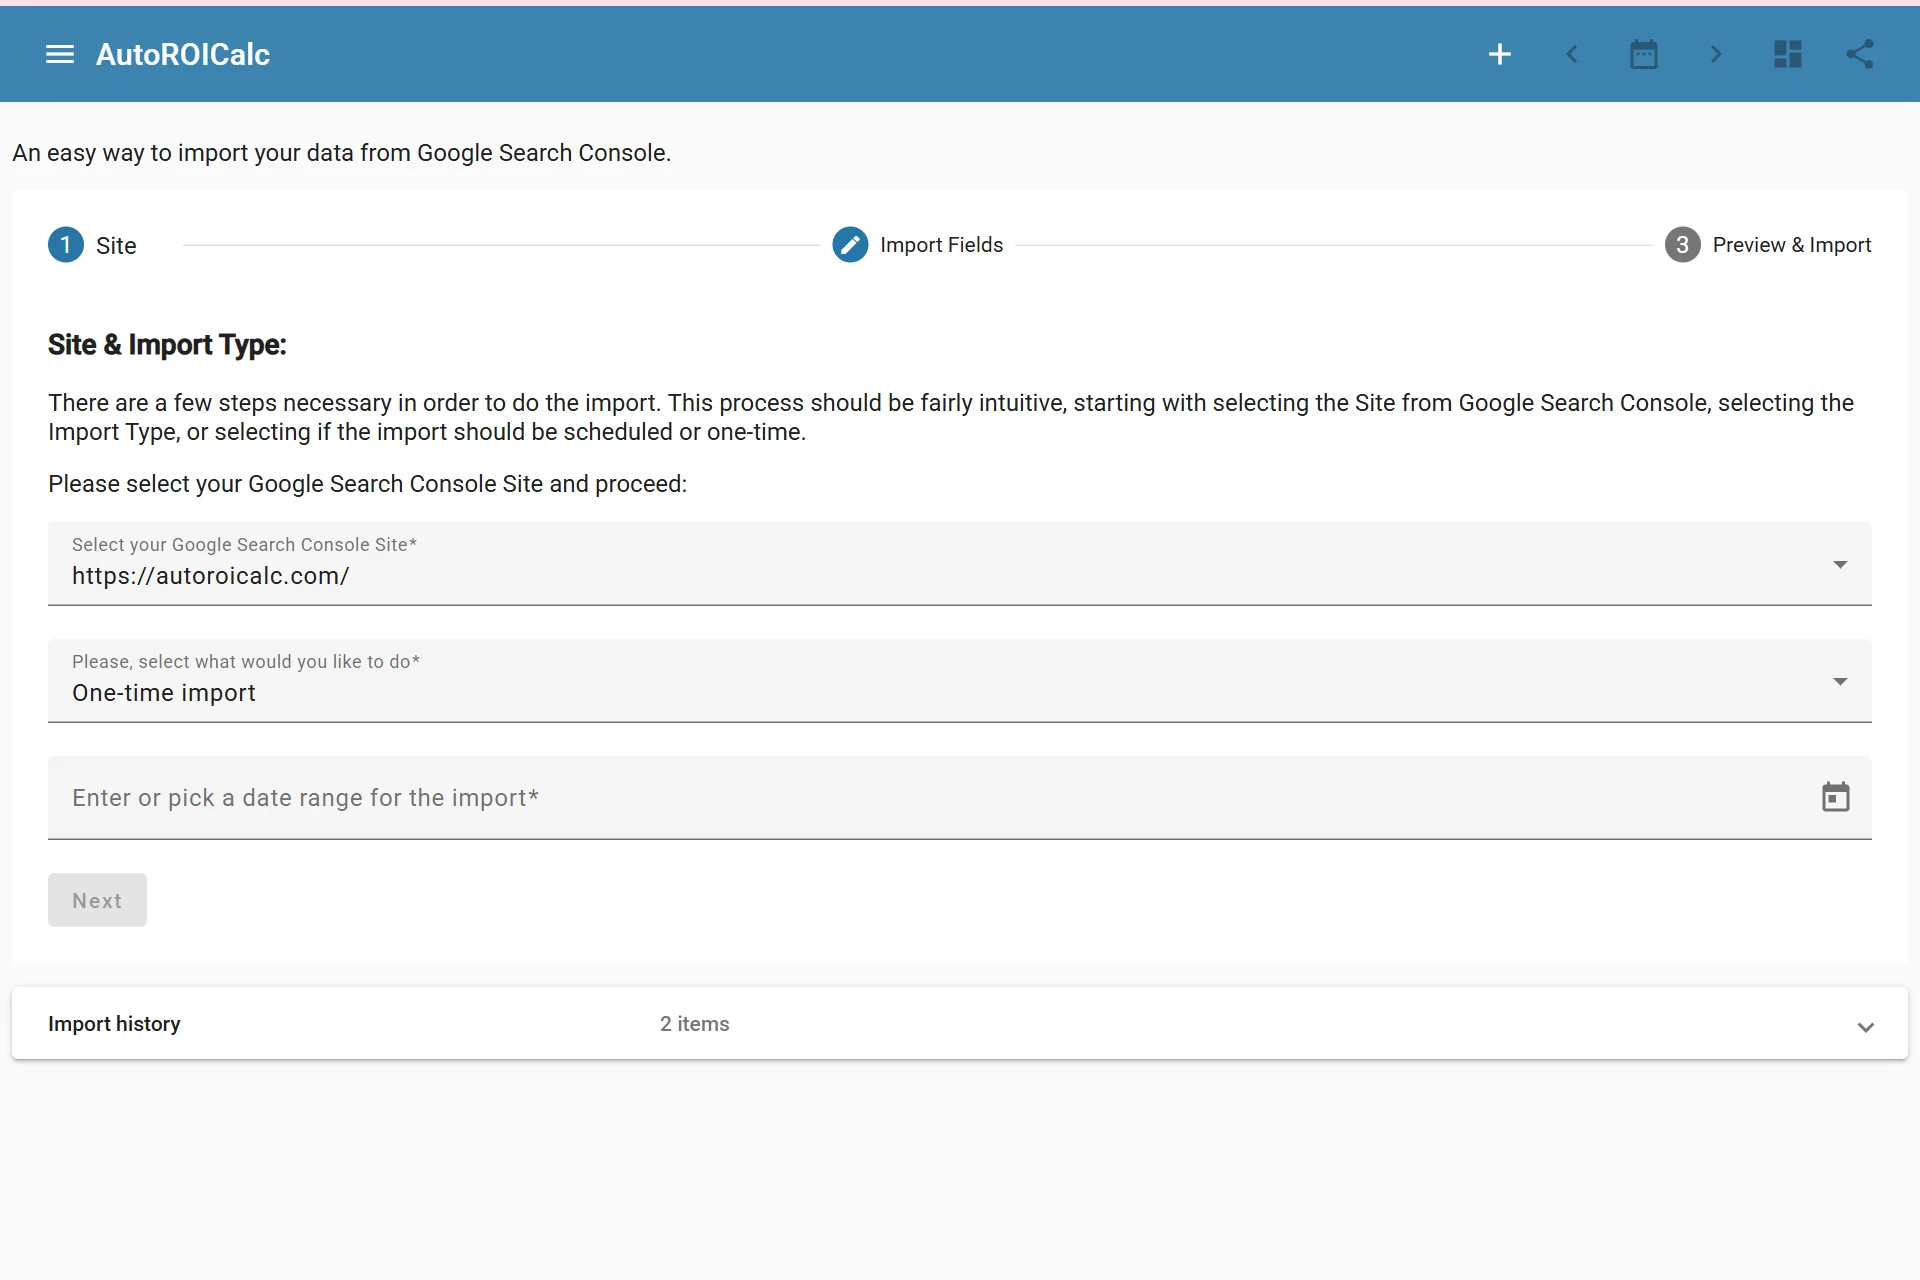Click the Next button

coord(97,900)
